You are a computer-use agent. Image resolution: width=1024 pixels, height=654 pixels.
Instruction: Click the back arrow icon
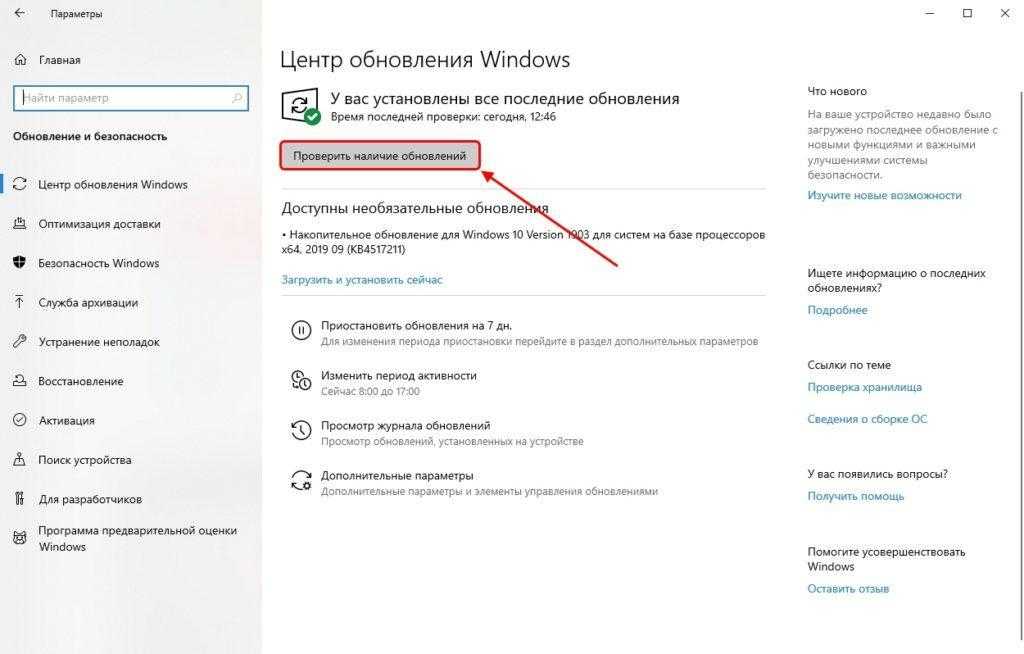click(20, 13)
